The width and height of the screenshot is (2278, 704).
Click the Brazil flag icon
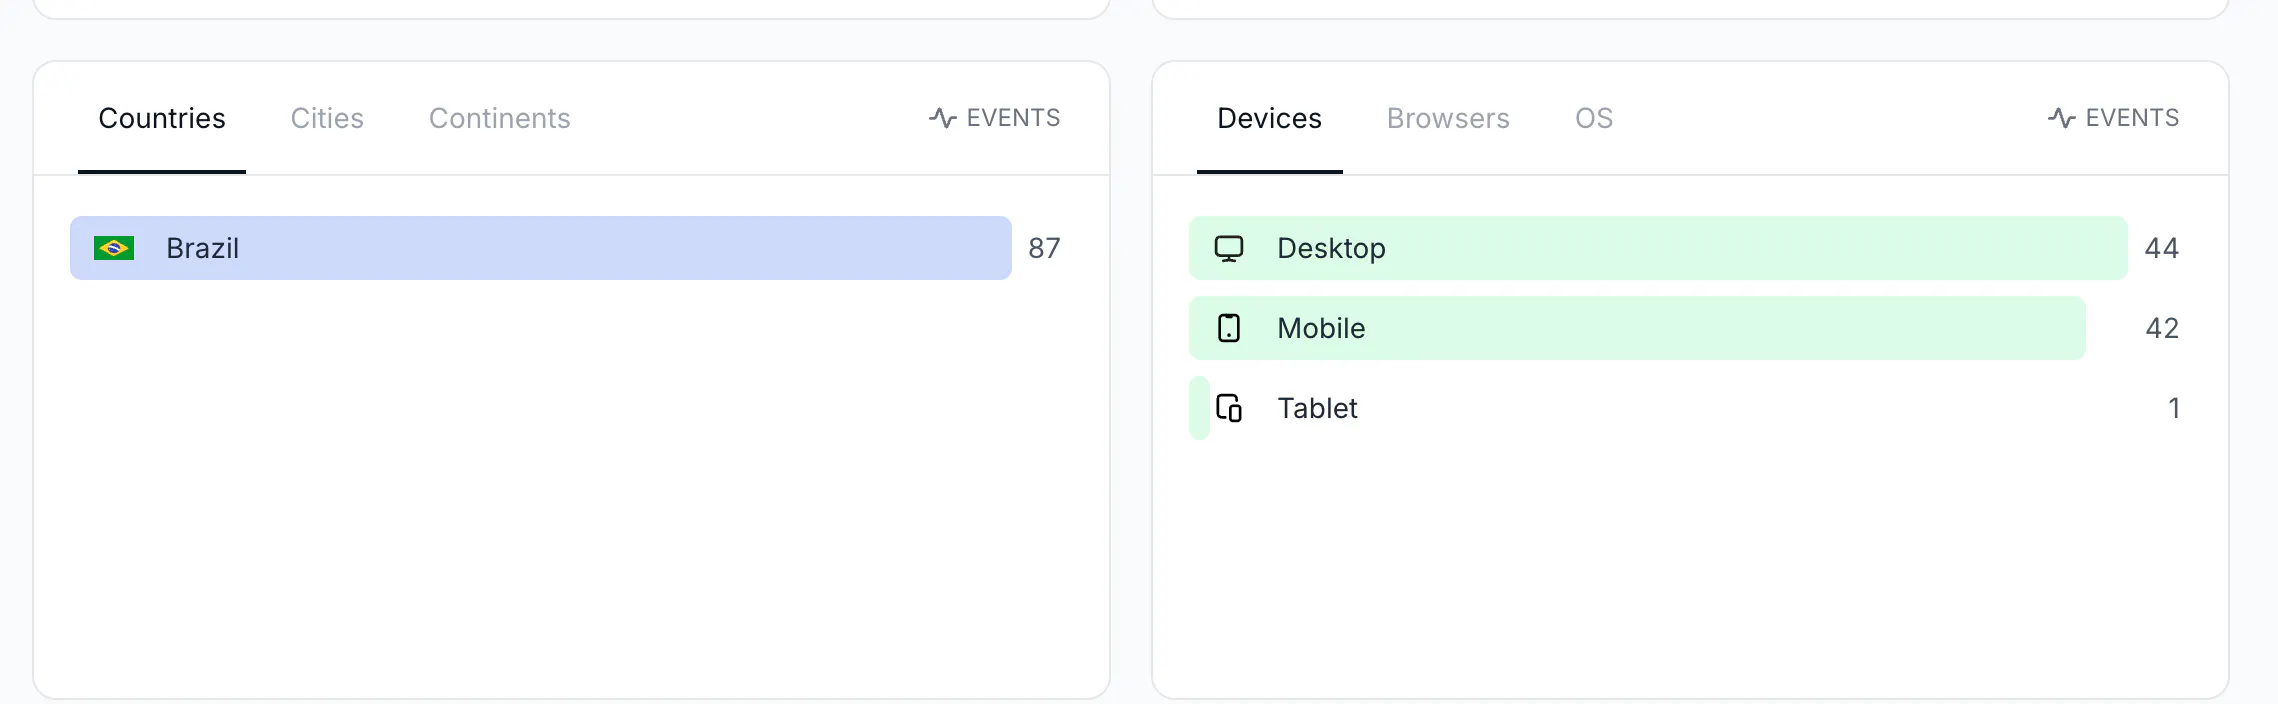(x=114, y=248)
